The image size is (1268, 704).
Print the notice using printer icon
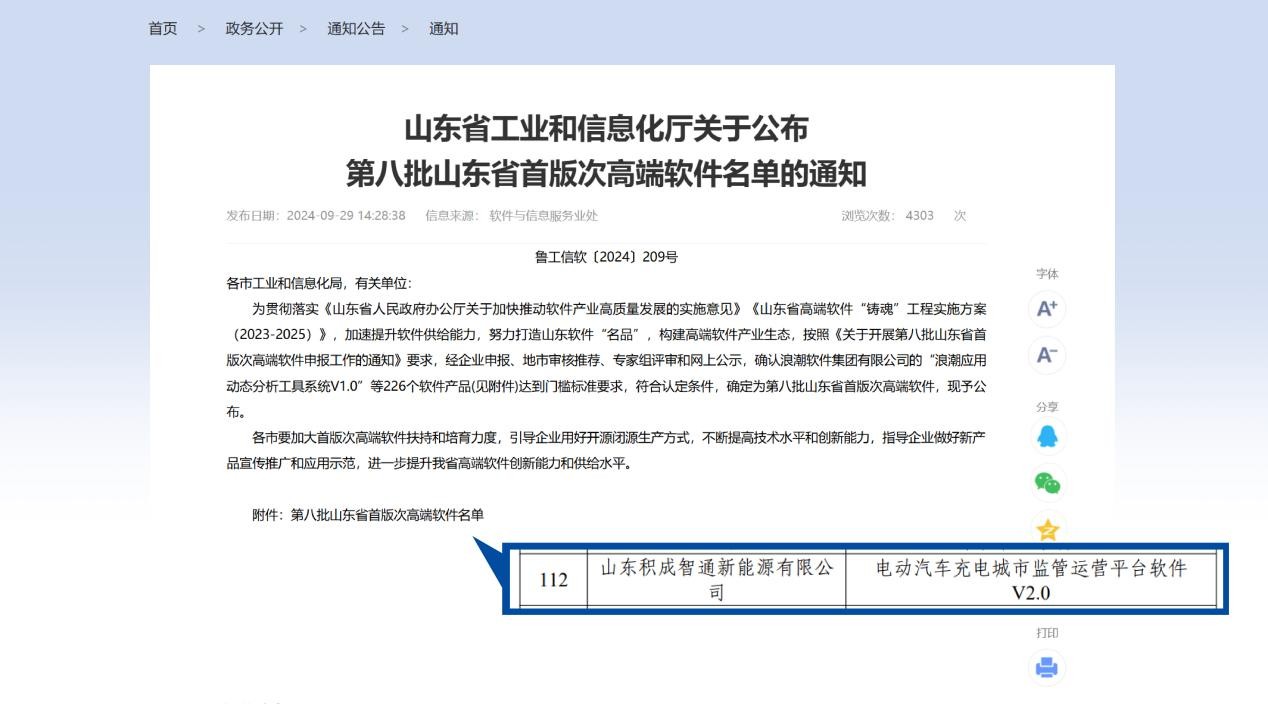[x=1046, y=667]
